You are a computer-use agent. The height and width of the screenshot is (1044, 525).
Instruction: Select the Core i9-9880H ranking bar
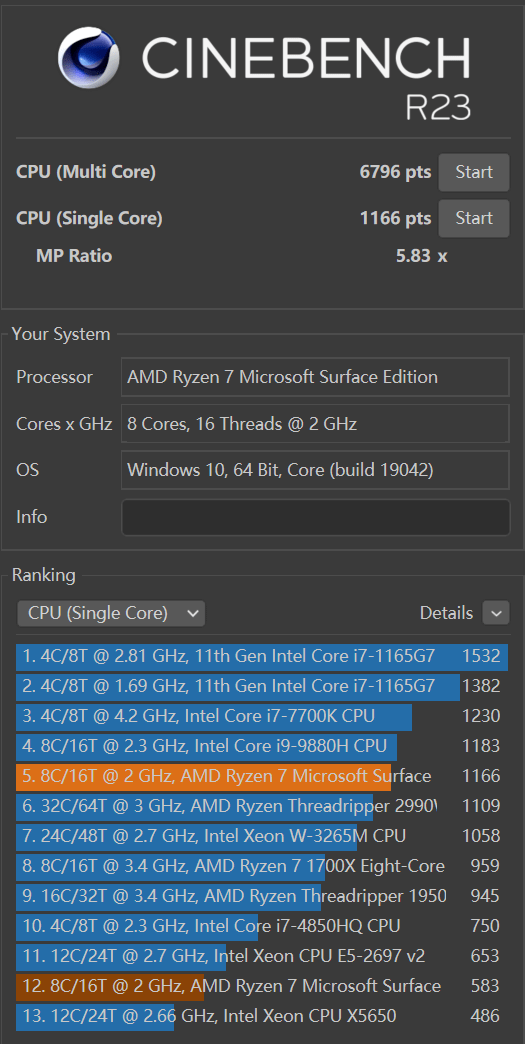click(x=262, y=746)
